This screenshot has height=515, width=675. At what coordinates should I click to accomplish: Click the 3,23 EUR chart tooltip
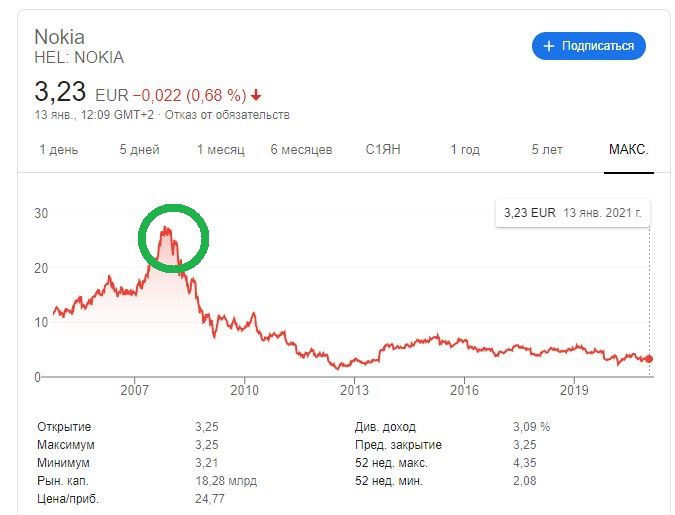point(572,214)
